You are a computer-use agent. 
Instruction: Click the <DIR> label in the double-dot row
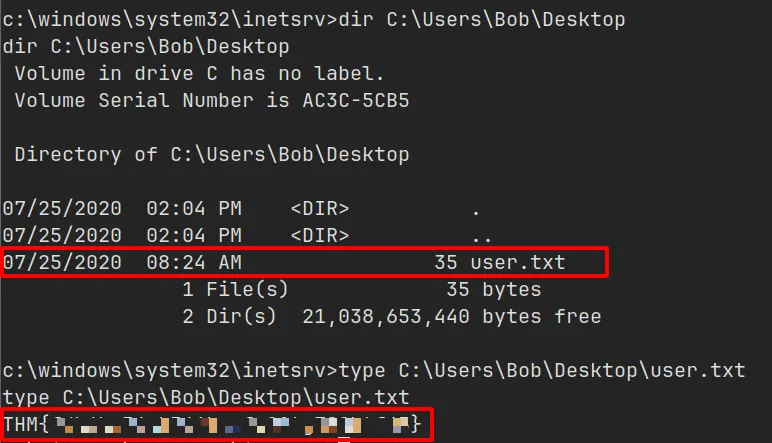320,236
